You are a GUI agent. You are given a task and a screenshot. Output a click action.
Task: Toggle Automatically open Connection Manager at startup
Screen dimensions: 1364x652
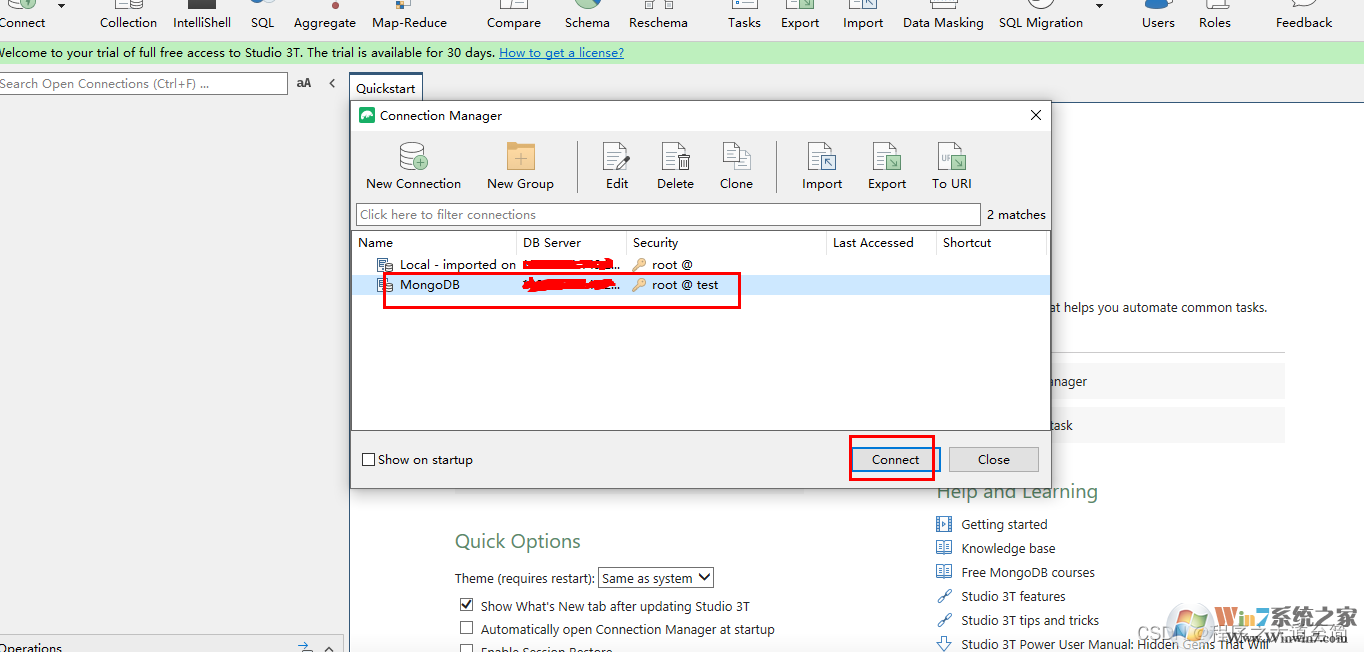coord(466,628)
